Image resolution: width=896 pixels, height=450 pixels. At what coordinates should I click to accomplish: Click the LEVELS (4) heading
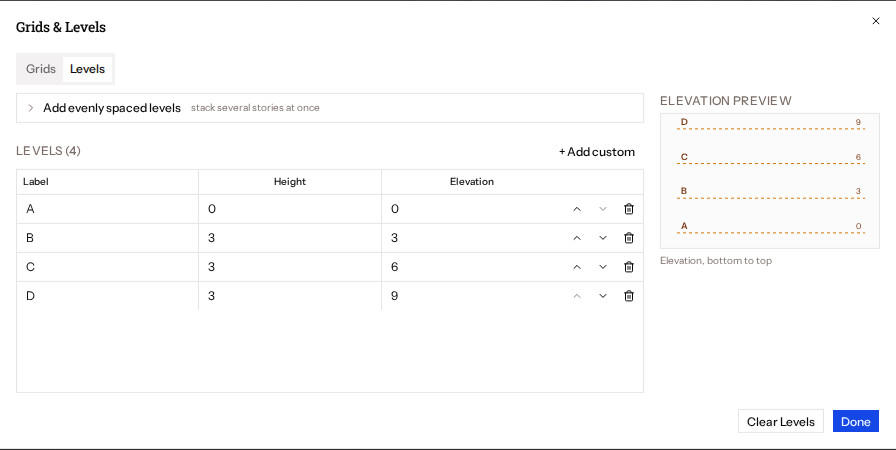[x=48, y=151]
